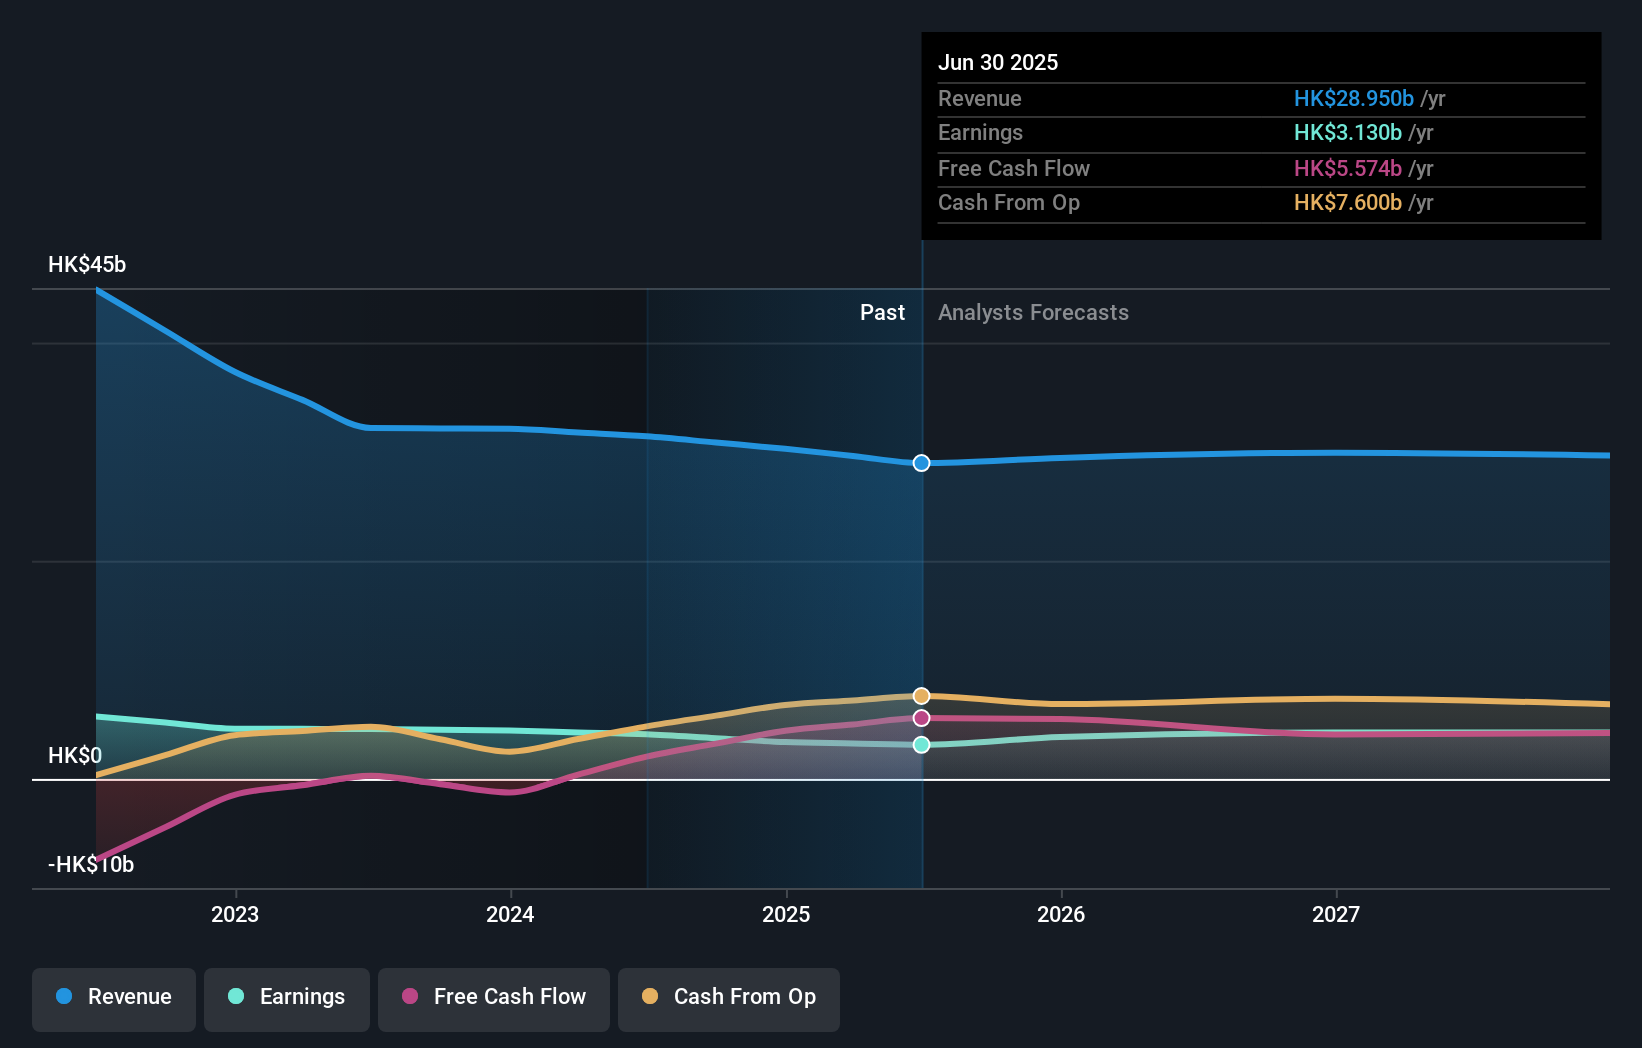Viewport: 1642px width, 1048px height.
Task: Collapse the Past data region
Action: coord(882,313)
